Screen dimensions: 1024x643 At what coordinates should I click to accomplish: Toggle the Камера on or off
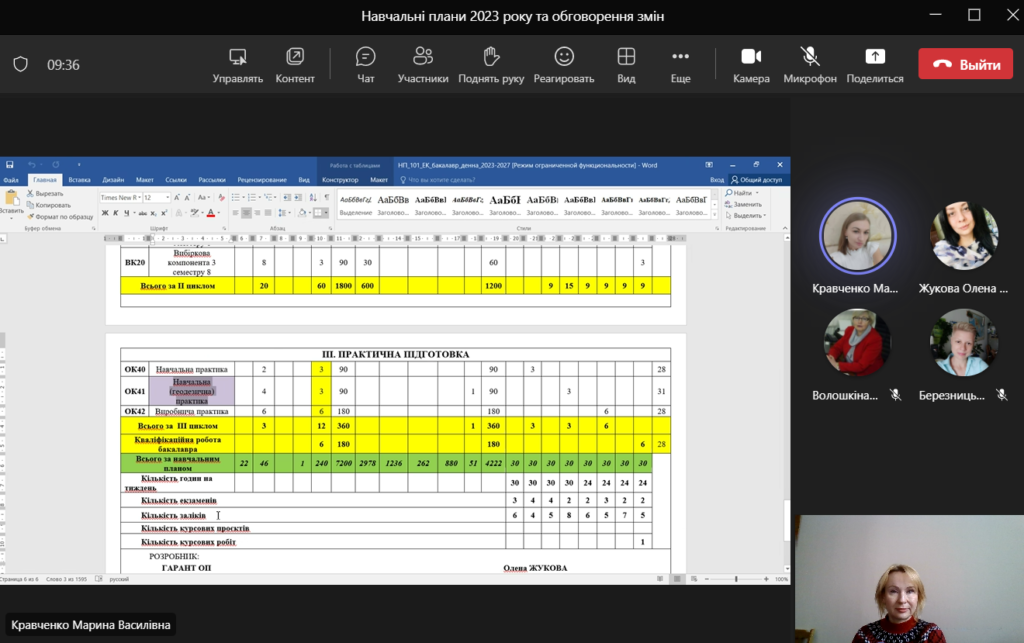click(751, 65)
